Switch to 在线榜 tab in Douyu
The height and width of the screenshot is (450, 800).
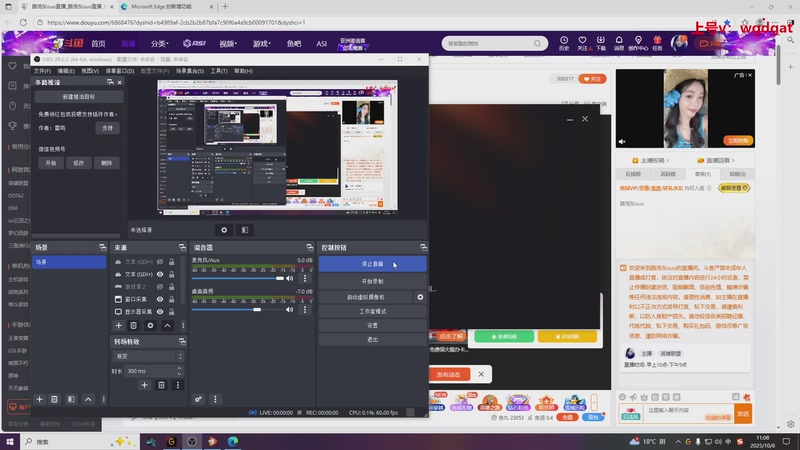(x=633, y=174)
